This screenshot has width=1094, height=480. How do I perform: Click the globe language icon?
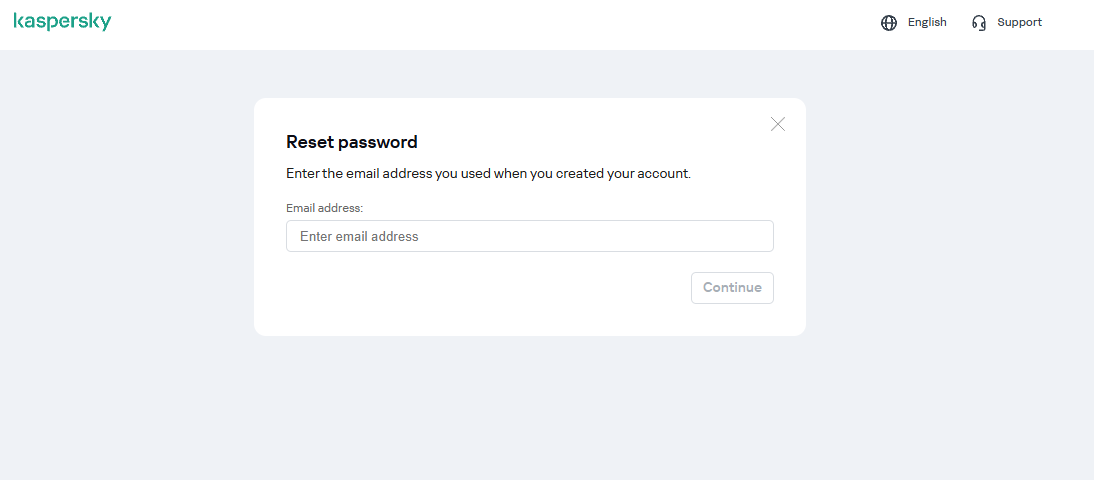click(889, 23)
